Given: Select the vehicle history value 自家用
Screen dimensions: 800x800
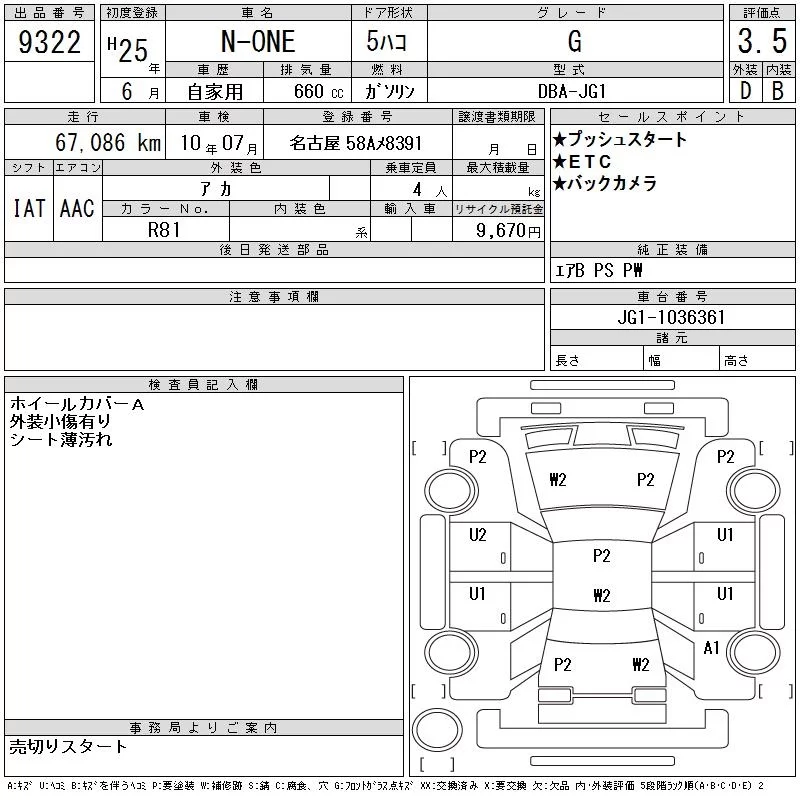Looking at the screenshot, I should pos(215,92).
